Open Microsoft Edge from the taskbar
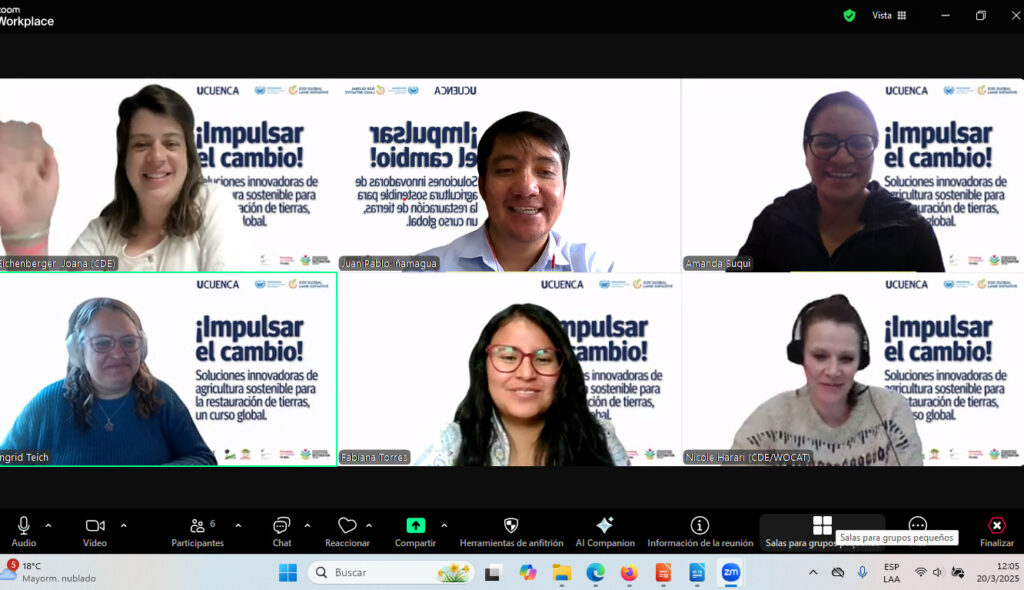The image size is (1024, 590). click(x=595, y=573)
